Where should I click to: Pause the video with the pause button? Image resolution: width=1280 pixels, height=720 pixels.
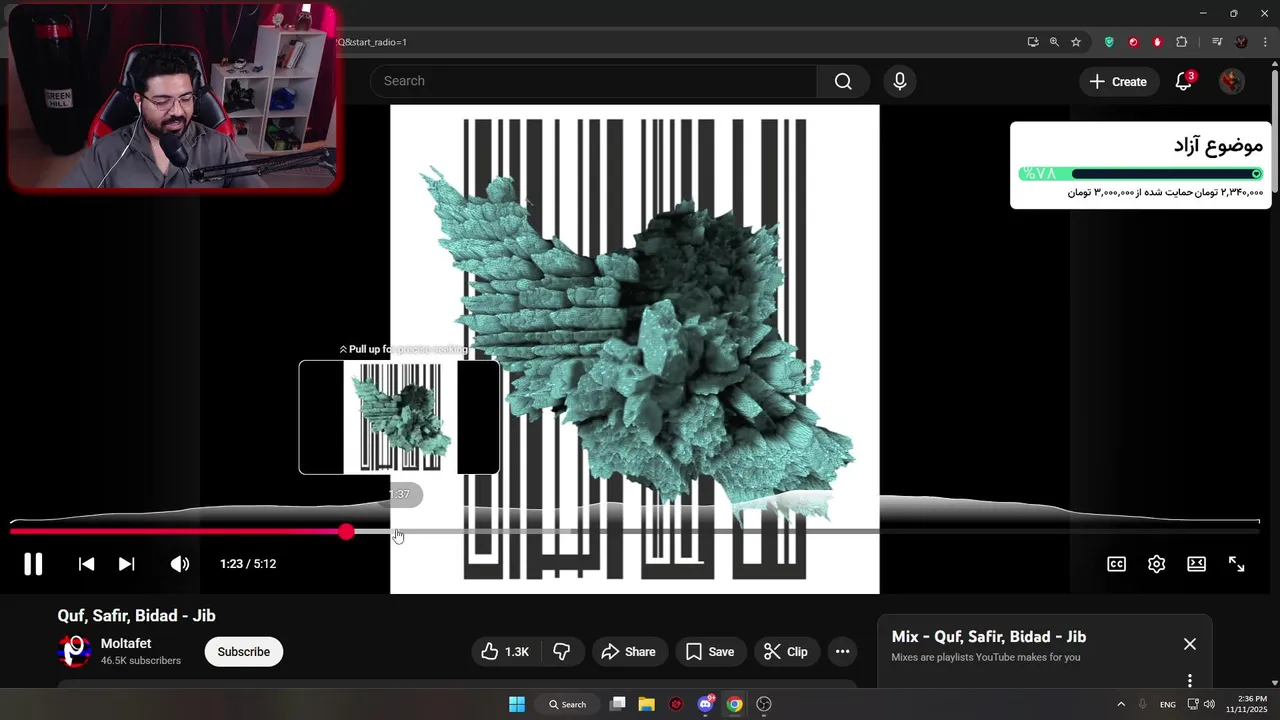tap(33, 564)
